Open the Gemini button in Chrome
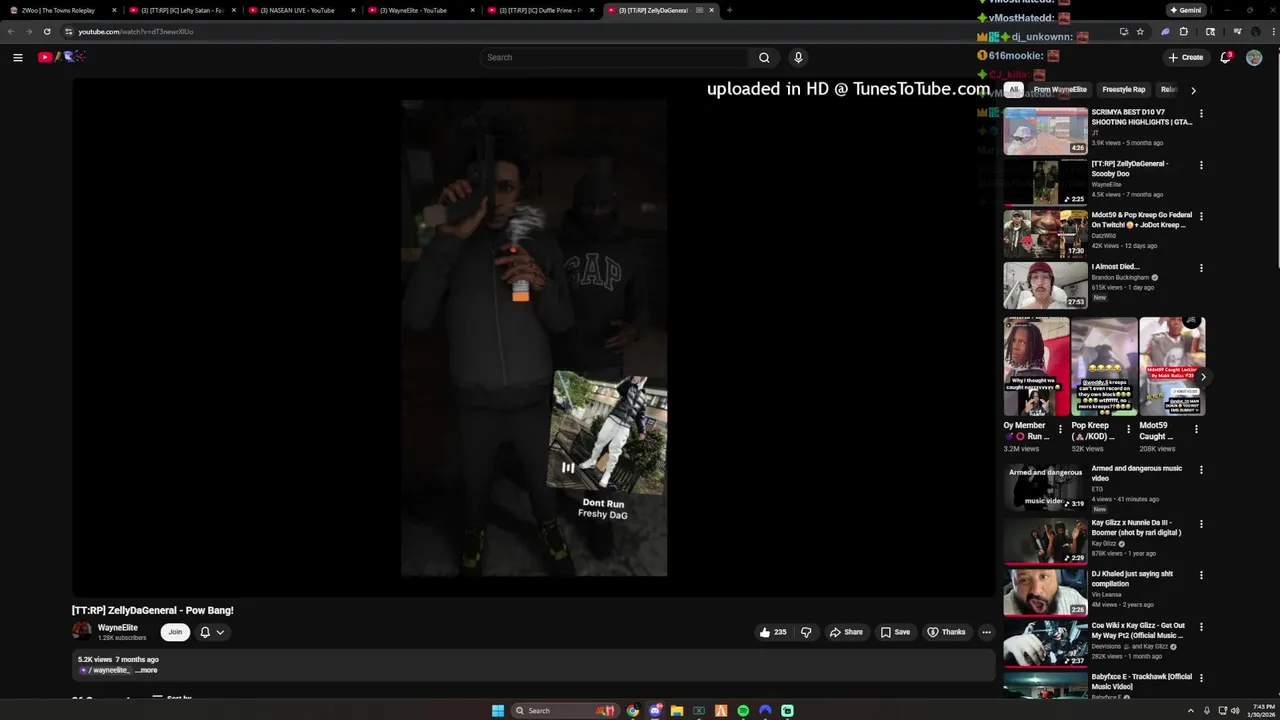This screenshot has height=720, width=1280. 1186,10
